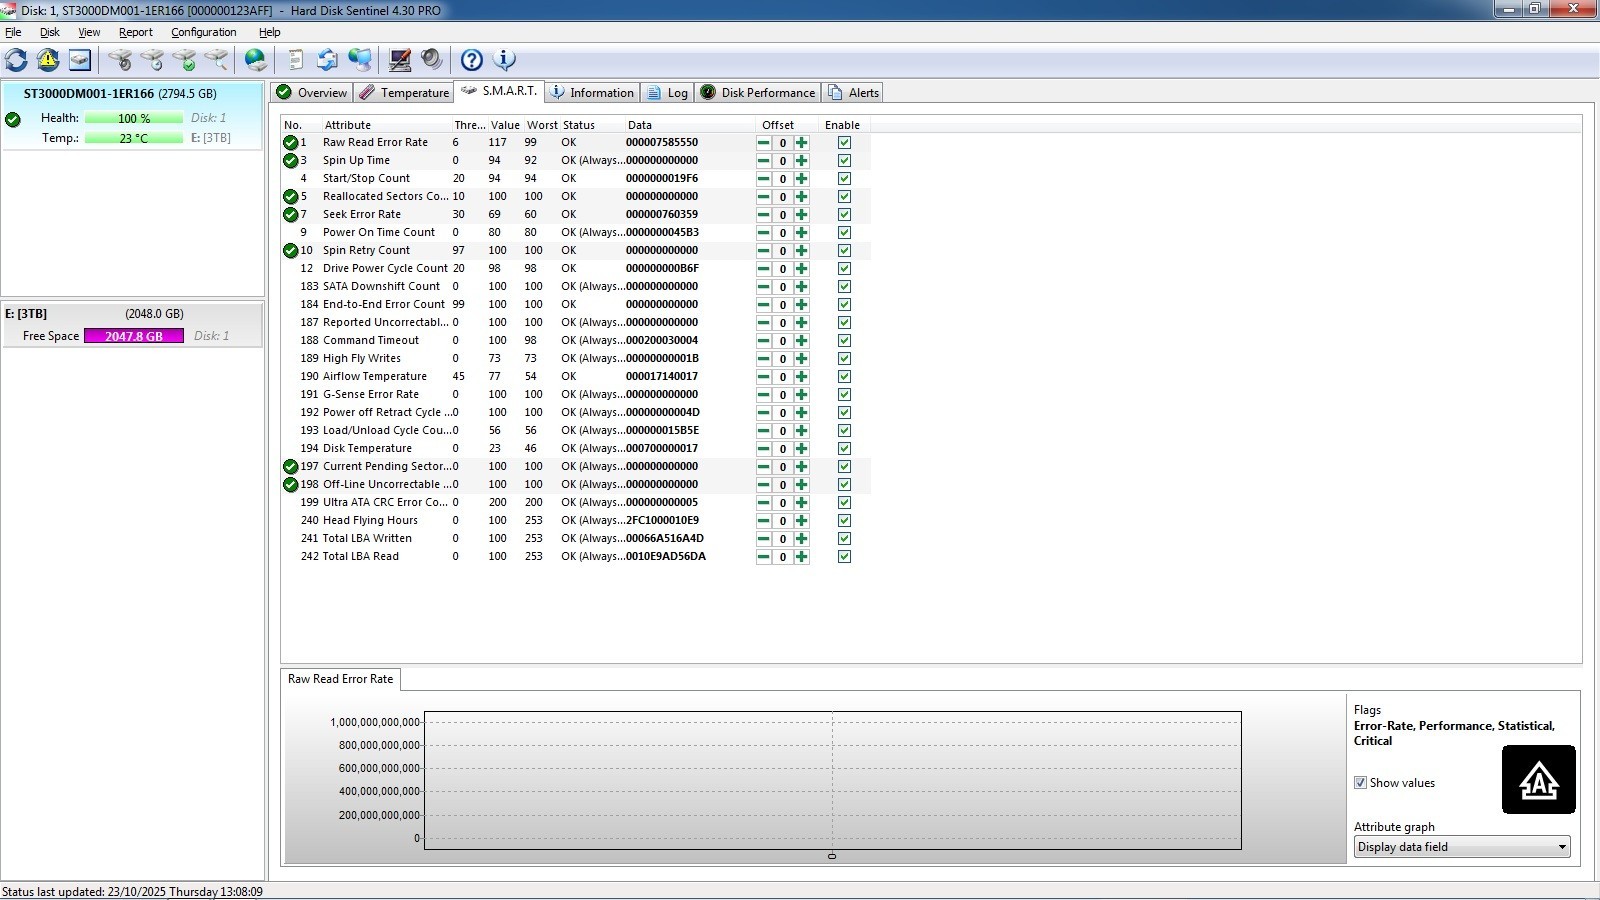Toggle Enable checkbox for Head Flying Hours

pos(844,521)
